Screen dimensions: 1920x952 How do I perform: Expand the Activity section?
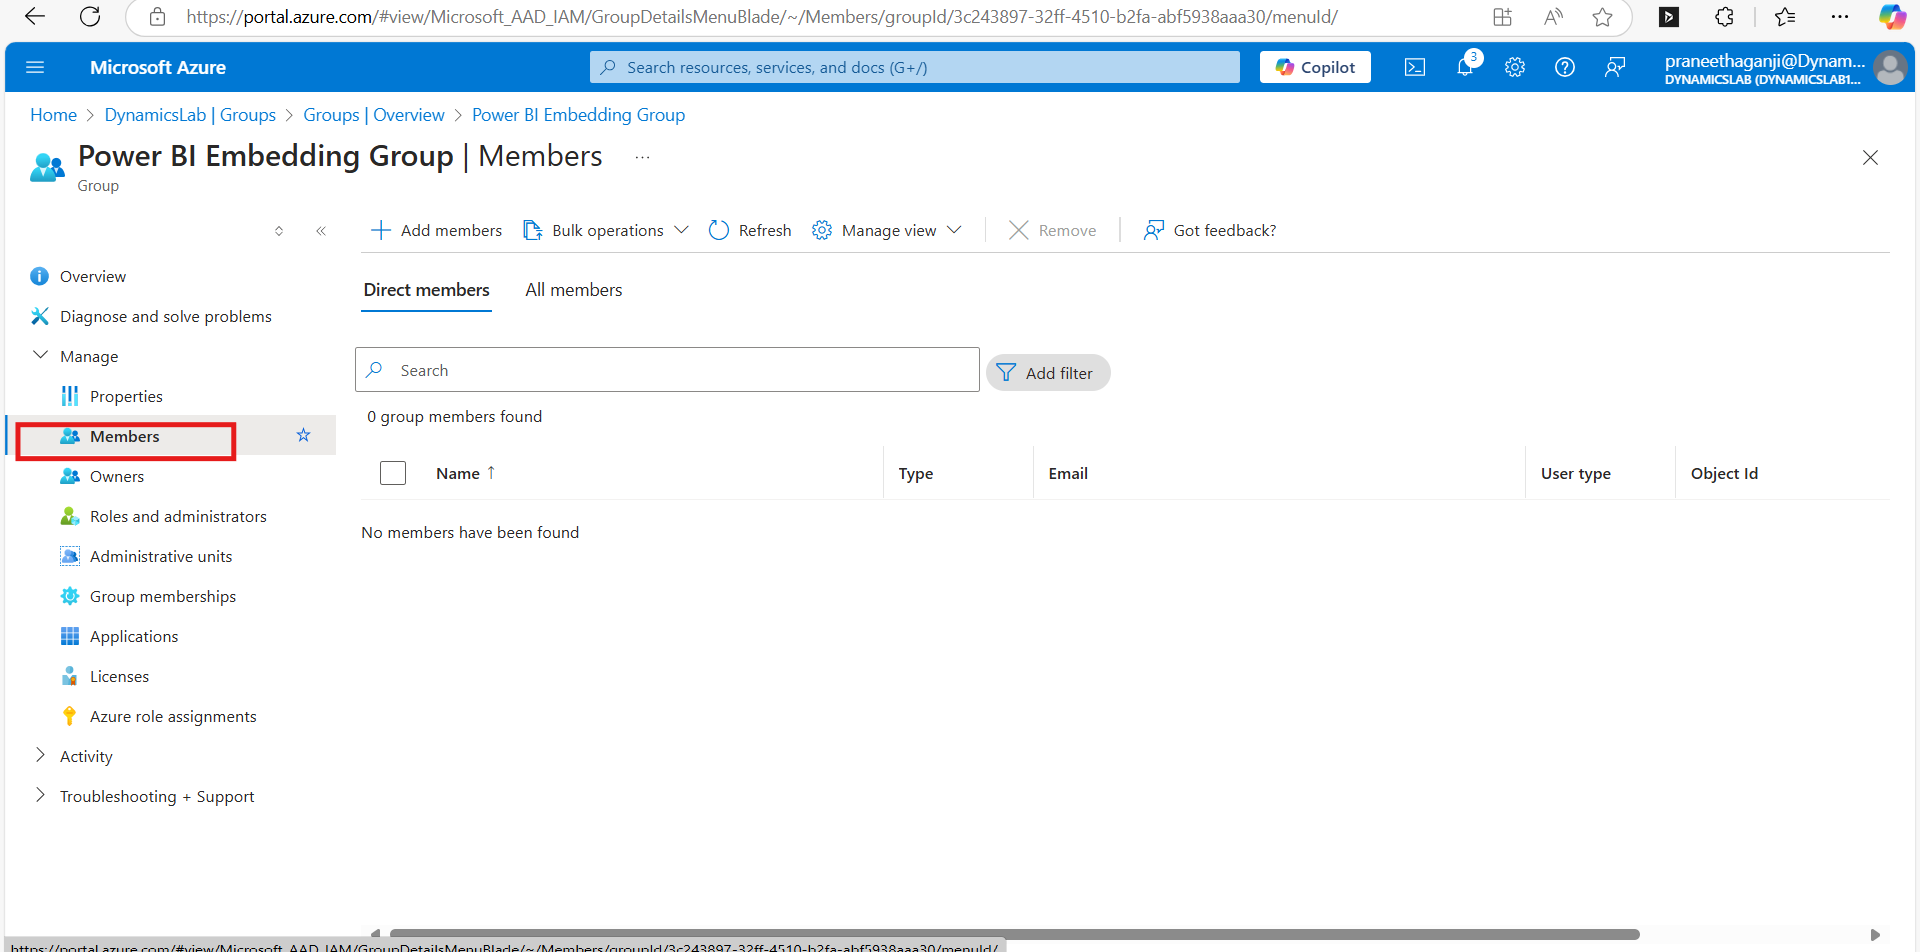coord(41,756)
